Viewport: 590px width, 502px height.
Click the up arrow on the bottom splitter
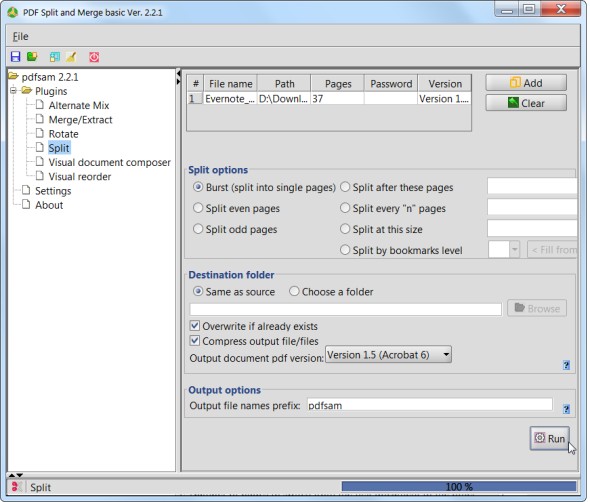[x=12, y=475]
